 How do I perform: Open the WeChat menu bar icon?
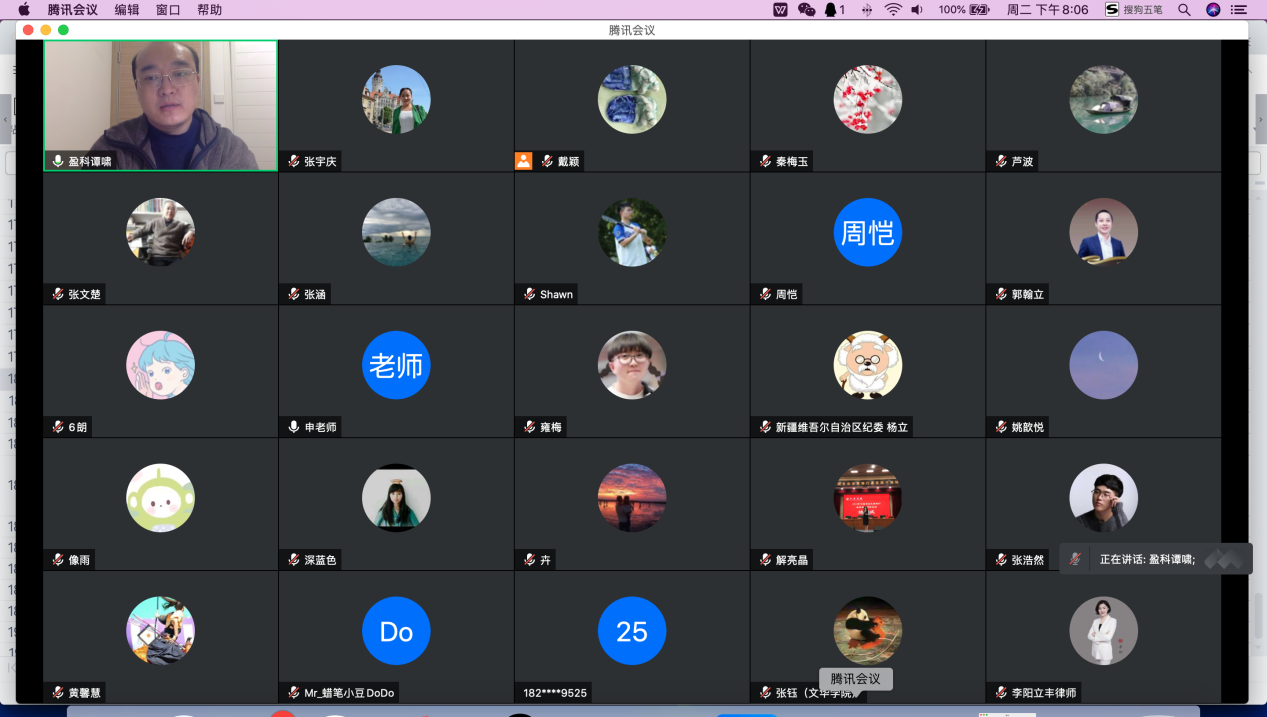tap(806, 10)
